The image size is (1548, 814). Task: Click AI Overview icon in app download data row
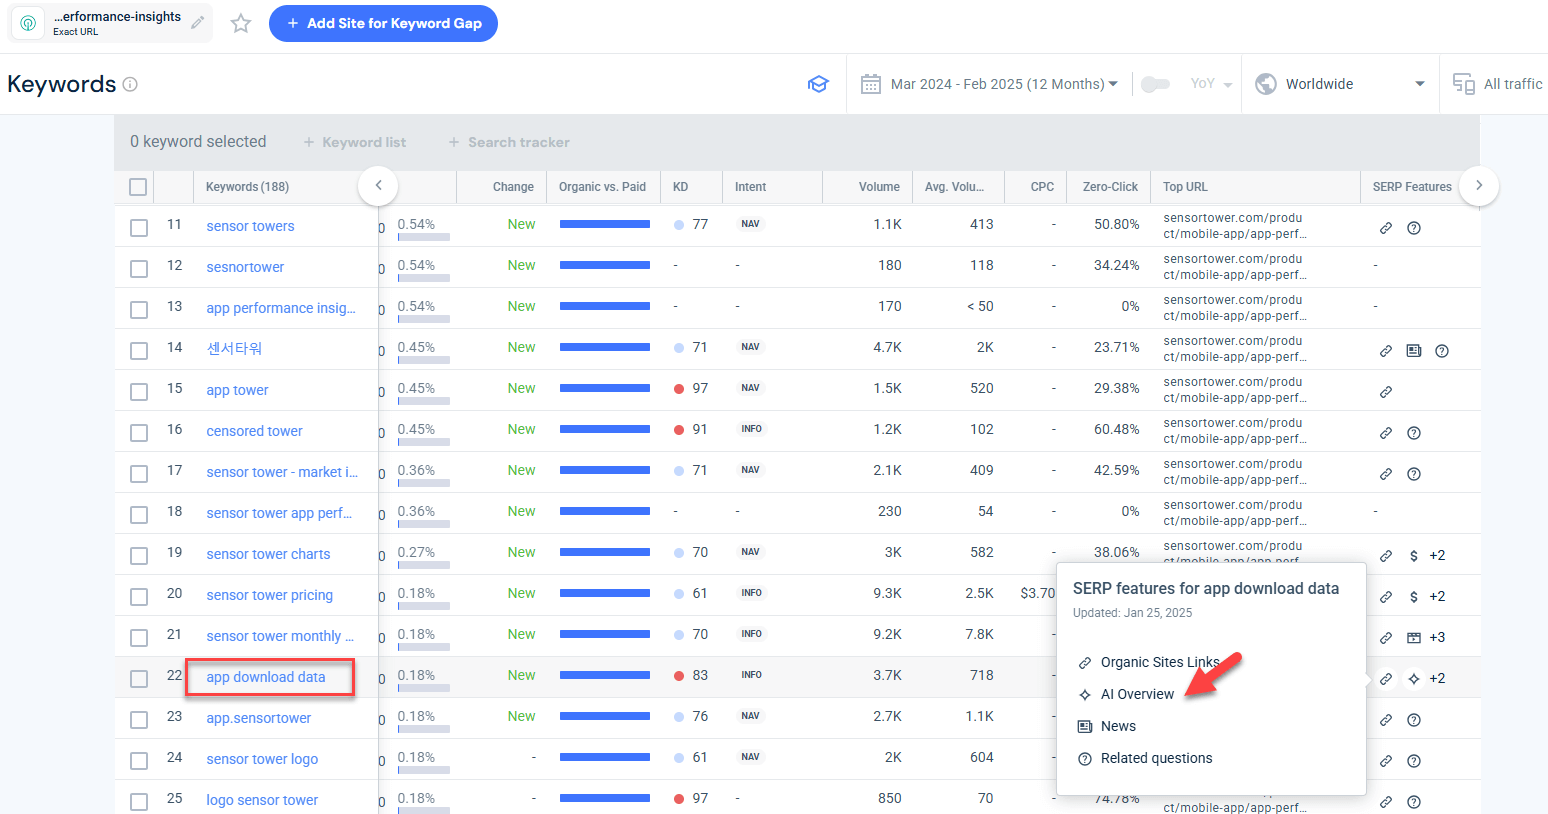pos(1413,679)
